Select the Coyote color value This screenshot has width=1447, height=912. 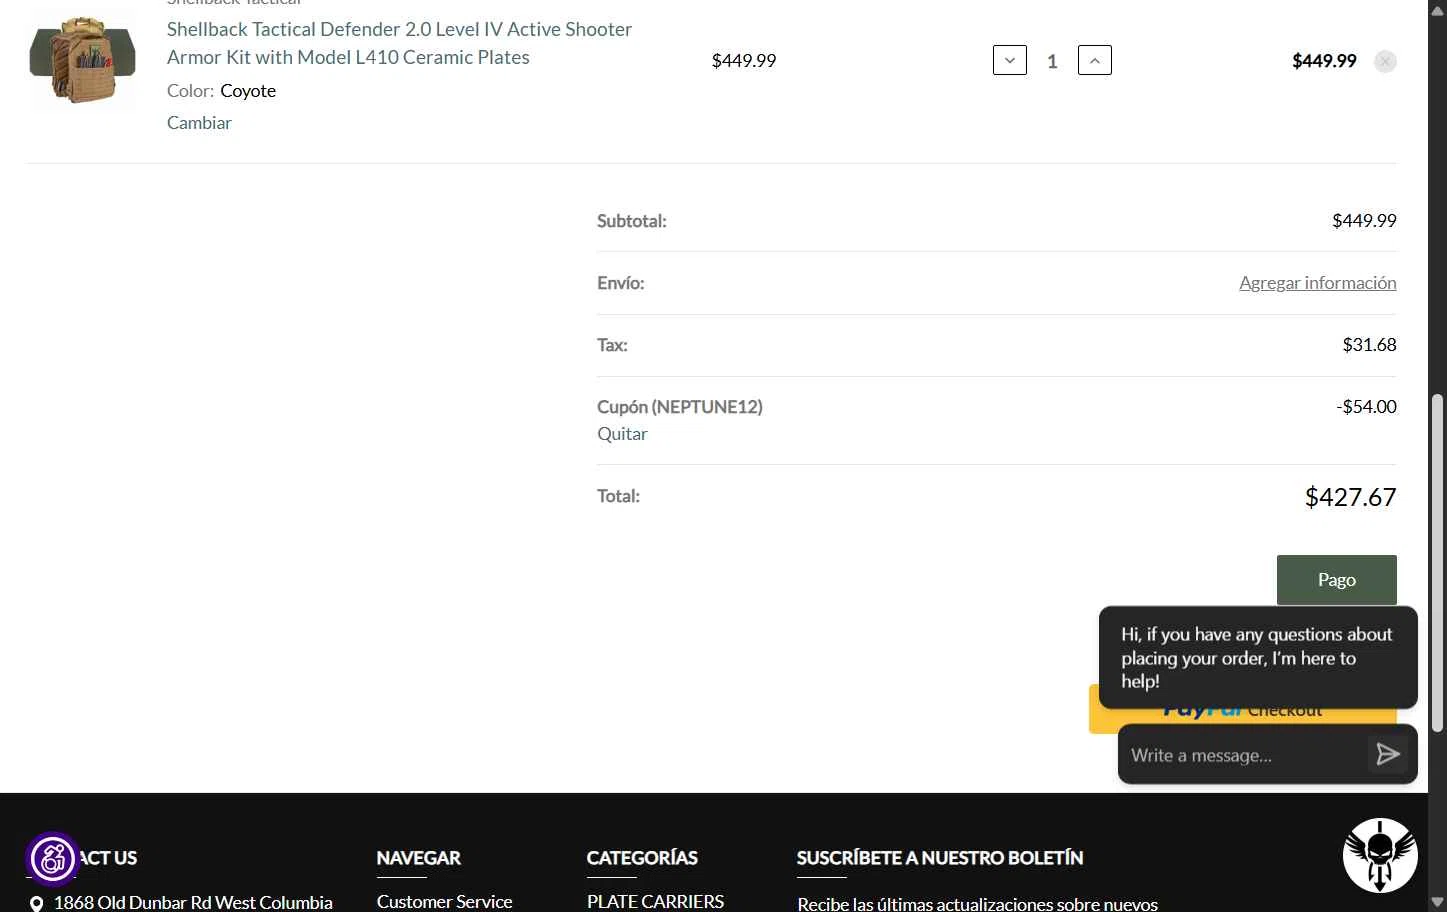[248, 91]
